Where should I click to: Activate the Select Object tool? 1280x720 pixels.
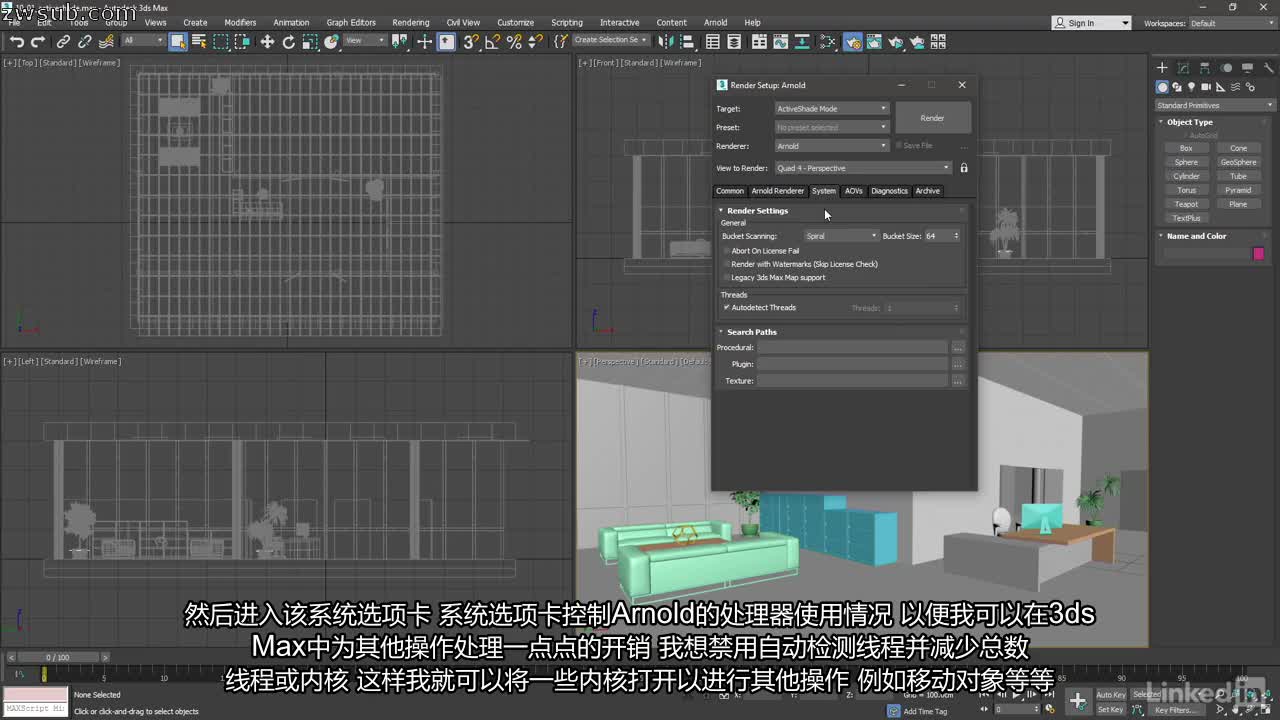178,41
